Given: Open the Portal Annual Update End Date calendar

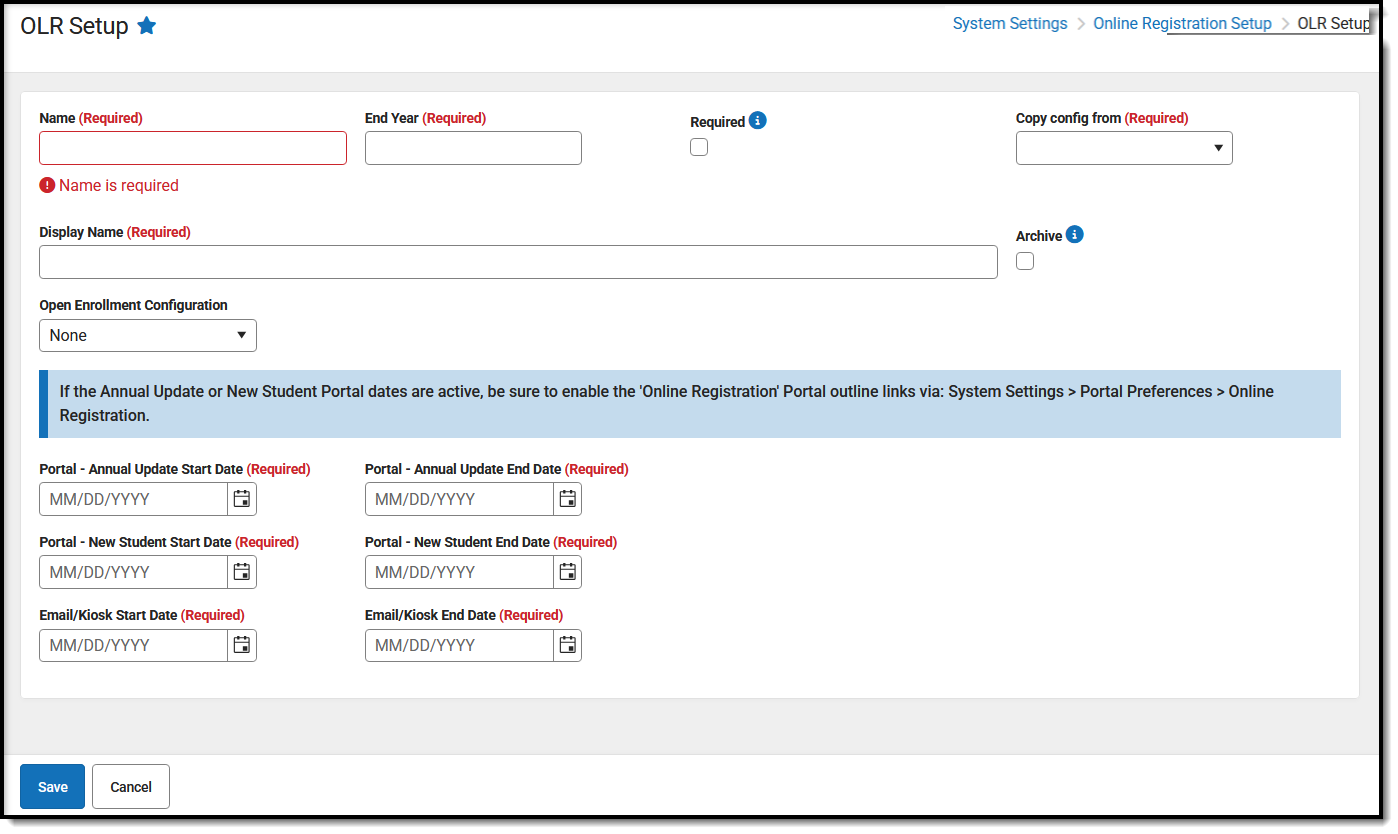Looking at the screenshot, I should click(x=567, y=498).
